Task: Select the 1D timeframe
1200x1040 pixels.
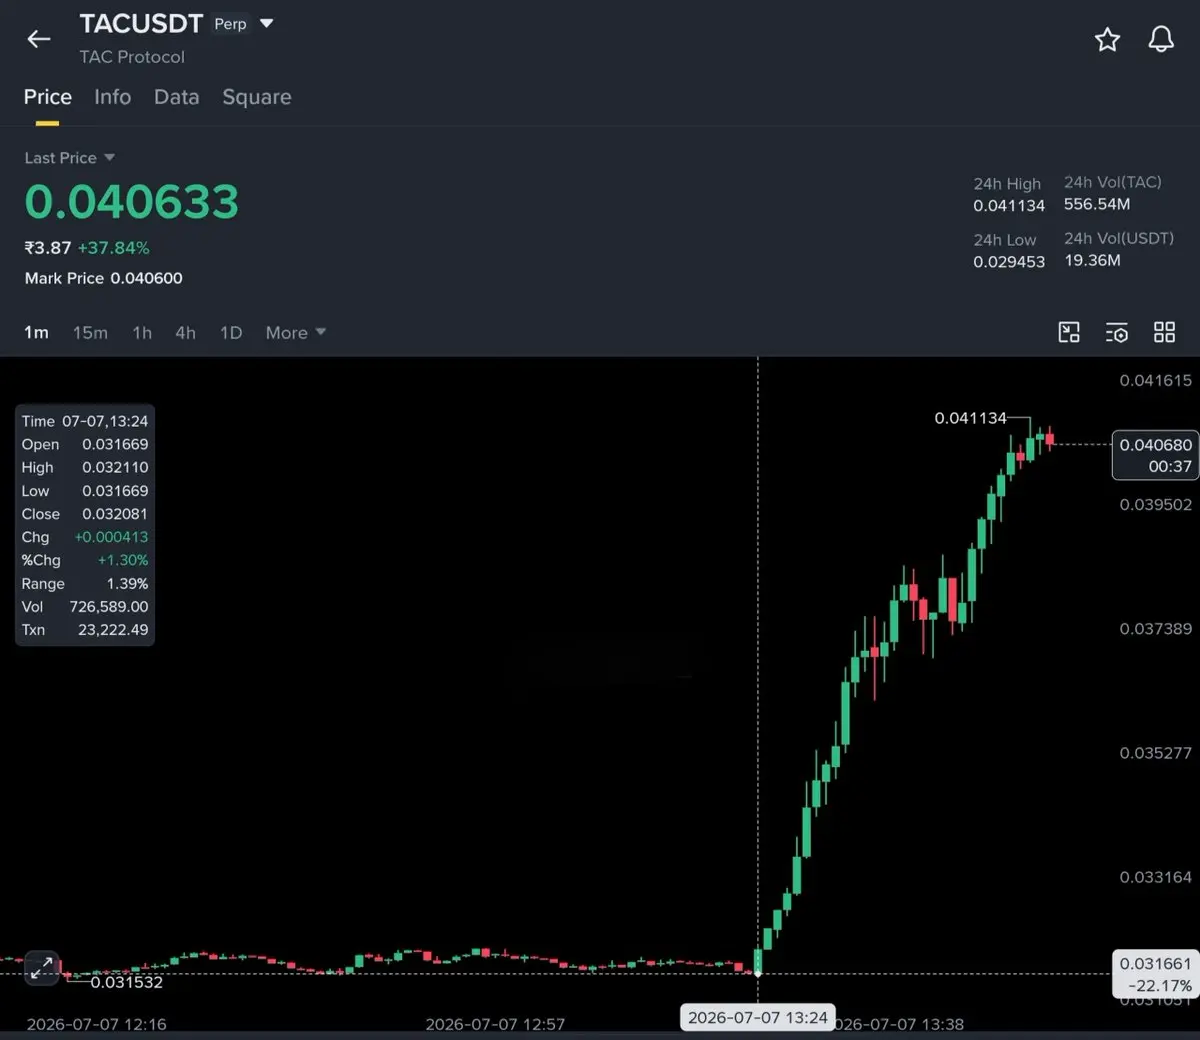Action: click(231, 333)
